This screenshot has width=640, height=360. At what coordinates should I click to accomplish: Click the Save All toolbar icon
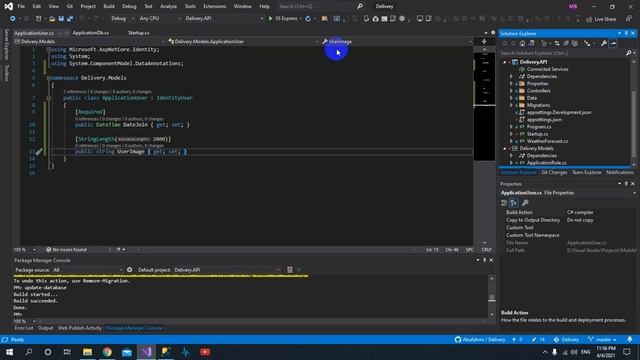[70, 18]
